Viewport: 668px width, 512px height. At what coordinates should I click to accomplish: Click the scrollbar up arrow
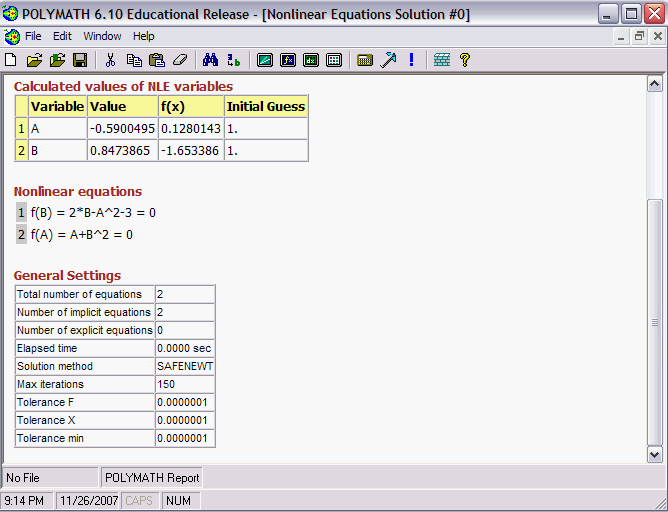pos(655,86)
